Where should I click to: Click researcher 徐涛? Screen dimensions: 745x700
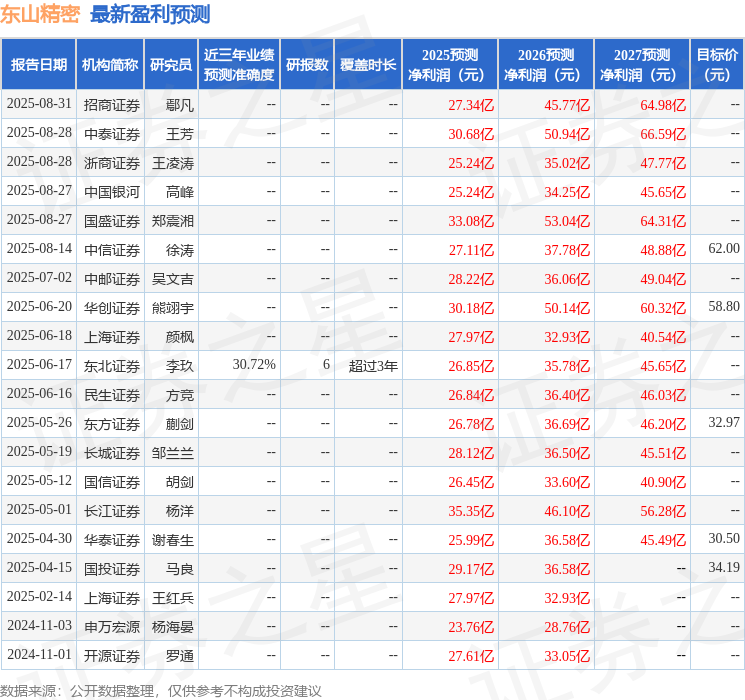tap(180, 250)
